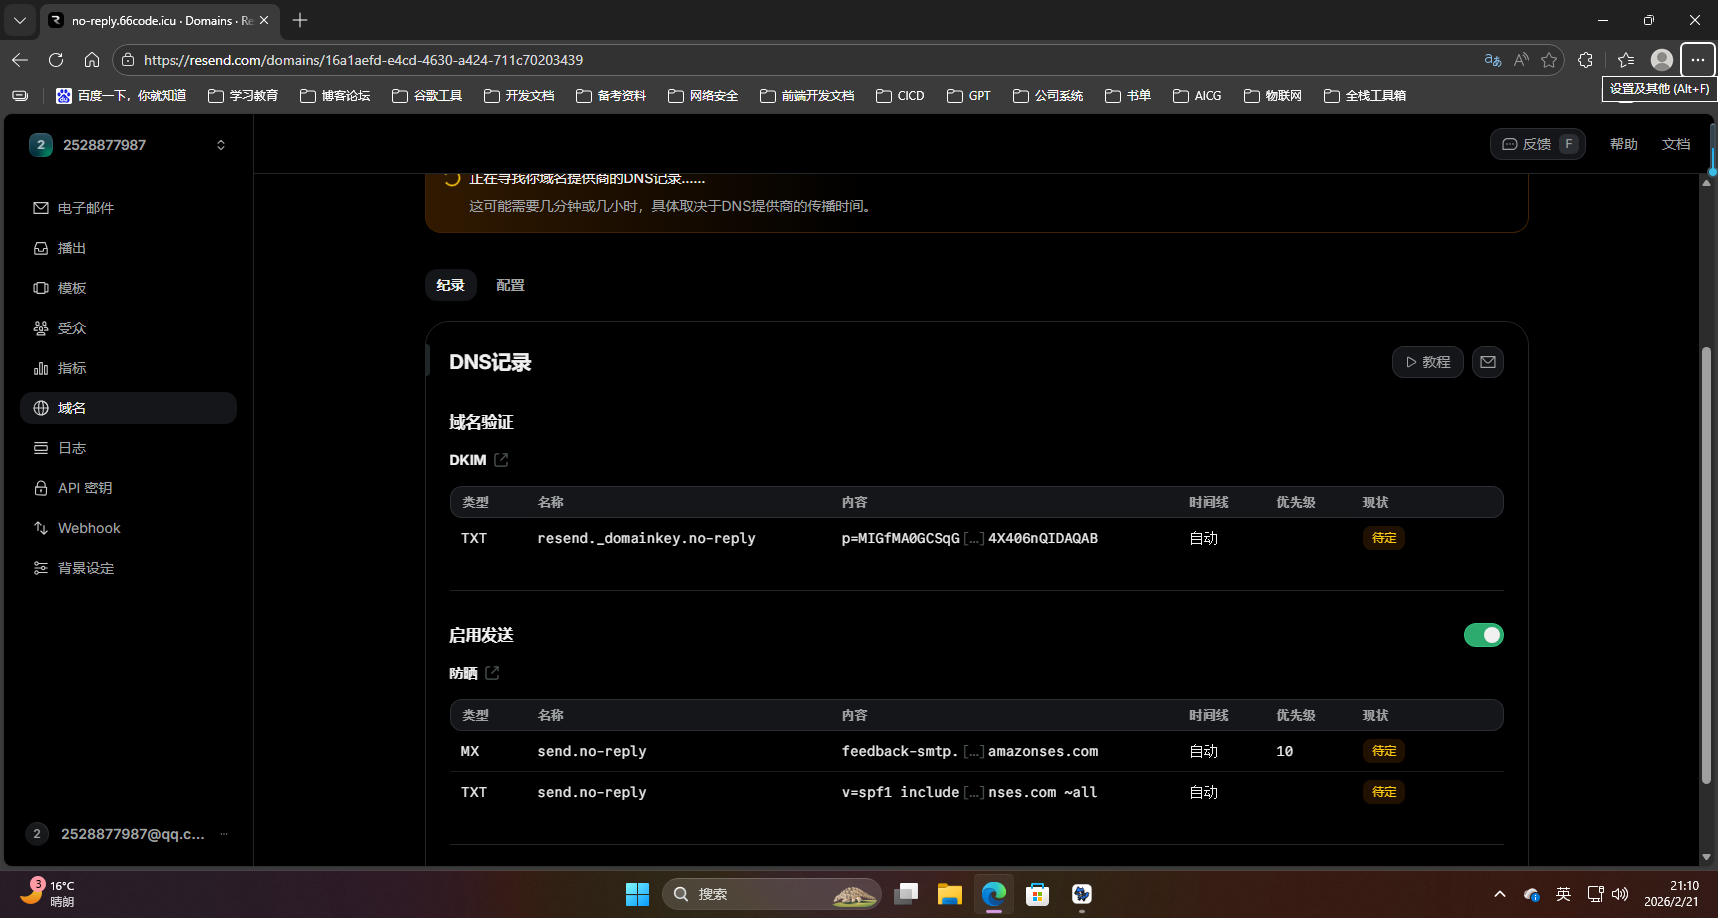
Task: Click the browser back arrow
Action: pos(20,60)
